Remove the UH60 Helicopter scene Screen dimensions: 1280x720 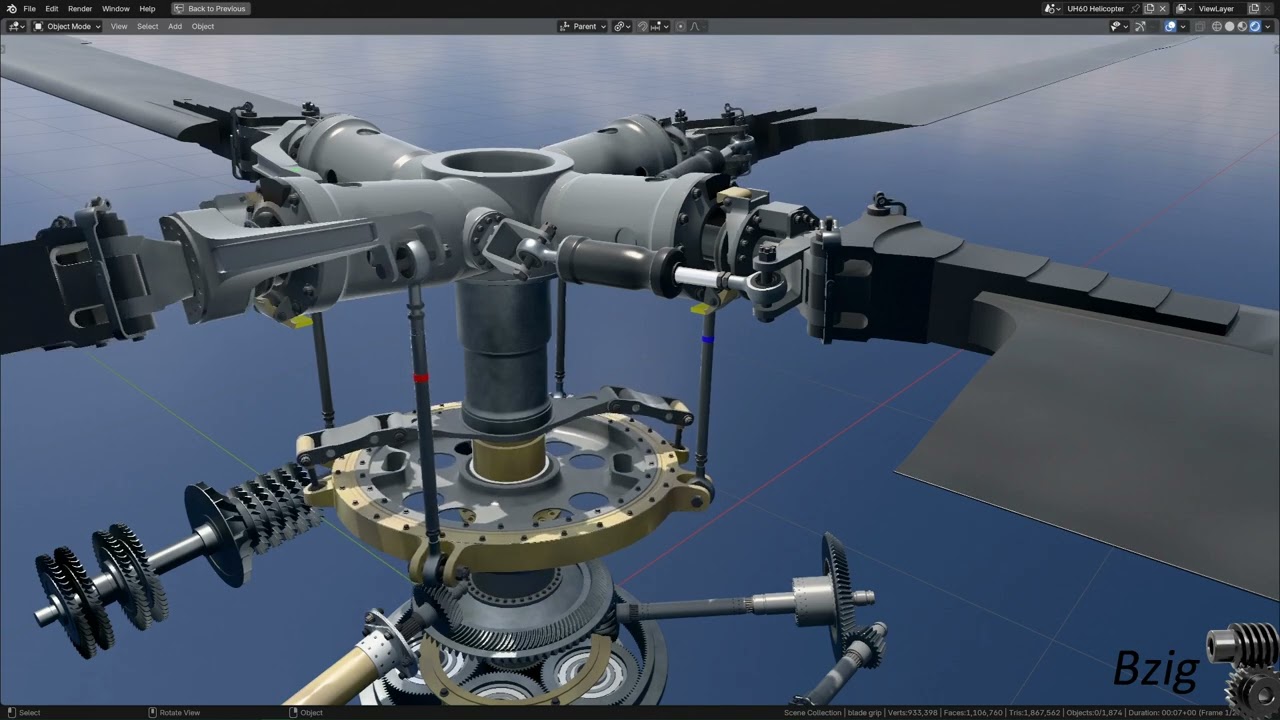[1163, 8]
